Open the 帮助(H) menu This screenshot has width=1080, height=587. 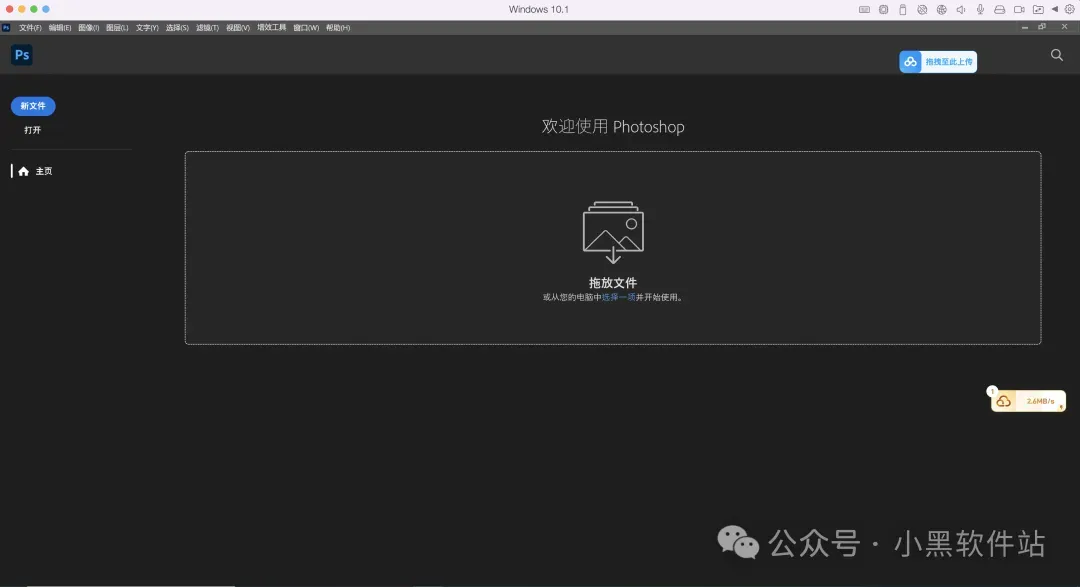(338, 28)
